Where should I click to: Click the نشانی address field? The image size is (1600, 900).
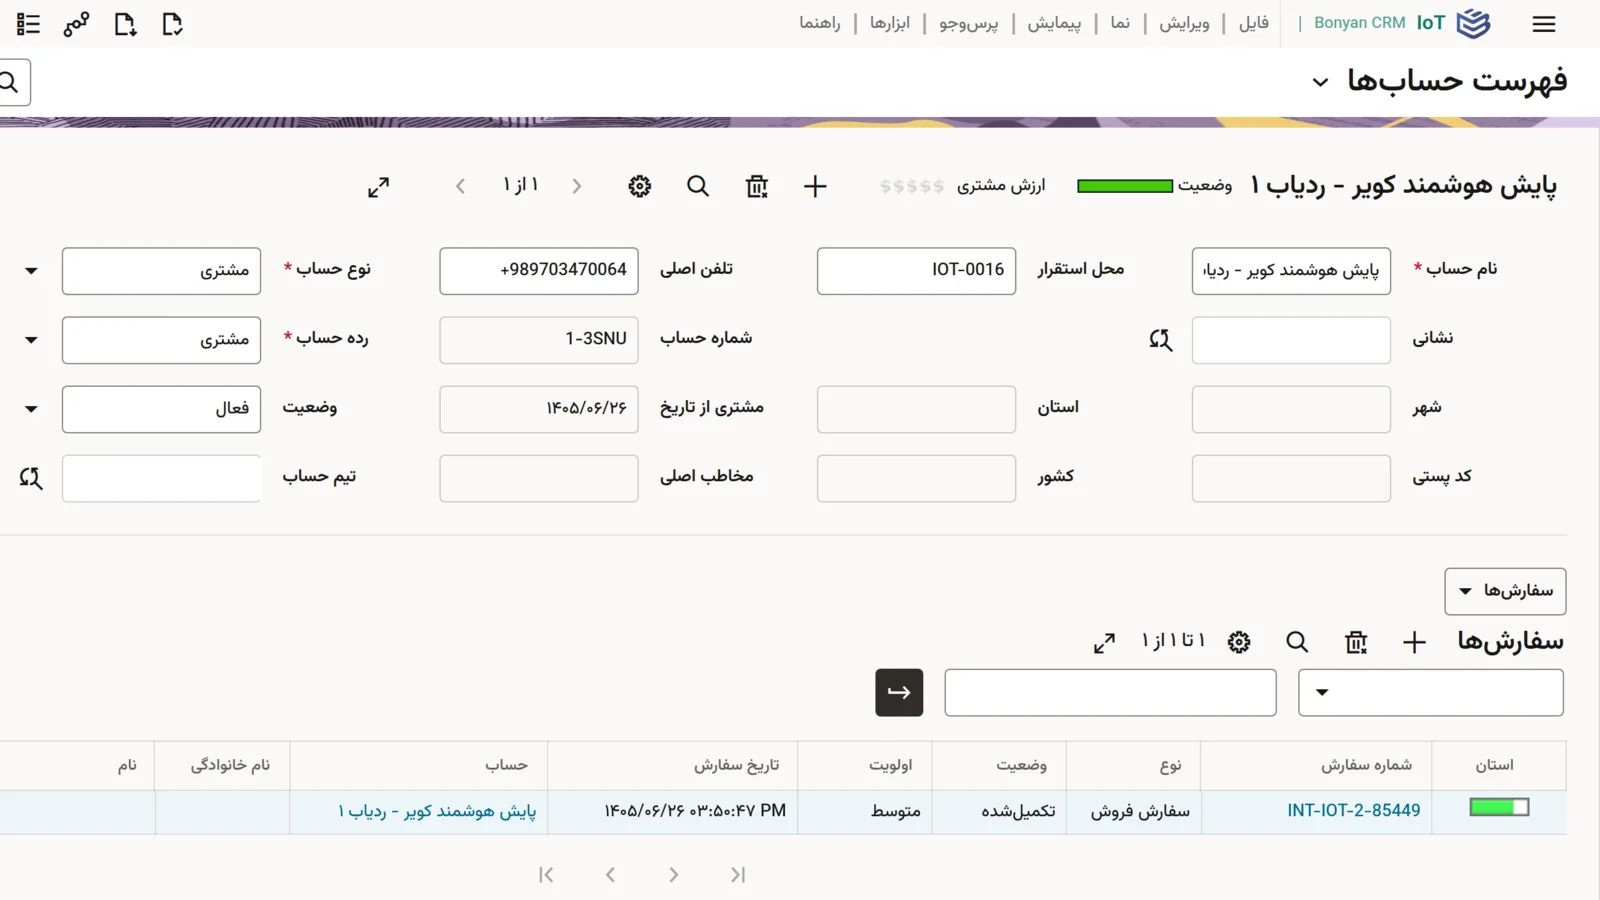click(x=1291, y=340)
